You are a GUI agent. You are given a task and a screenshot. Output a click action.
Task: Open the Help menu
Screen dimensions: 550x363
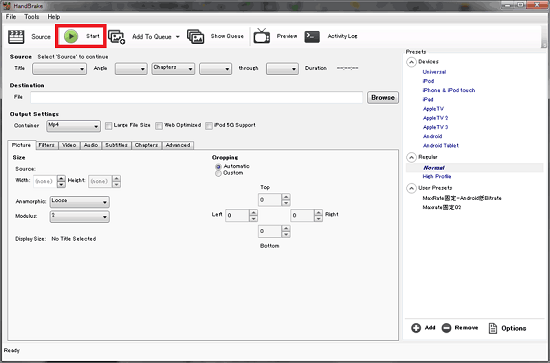tap(54, 17)
